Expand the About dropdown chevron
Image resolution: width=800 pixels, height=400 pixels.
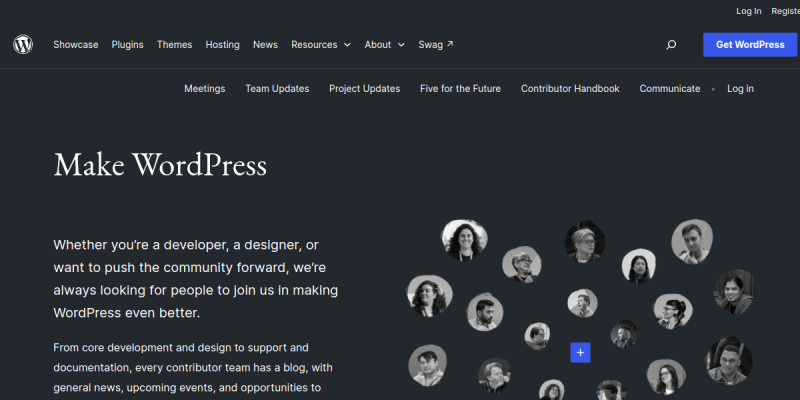(401, 45)
